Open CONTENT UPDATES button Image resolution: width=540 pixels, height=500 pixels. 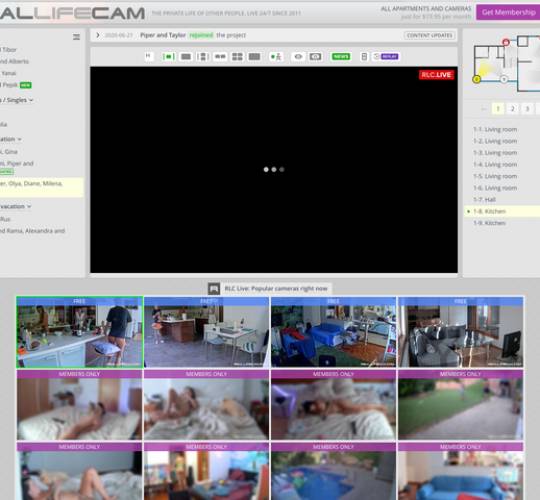tap(429, 35)
